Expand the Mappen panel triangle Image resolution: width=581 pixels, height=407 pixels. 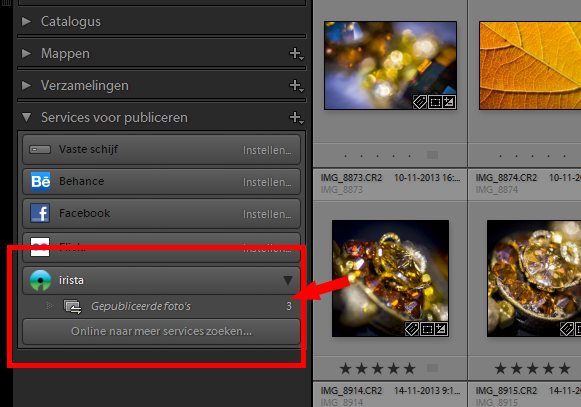click(26, 53)
